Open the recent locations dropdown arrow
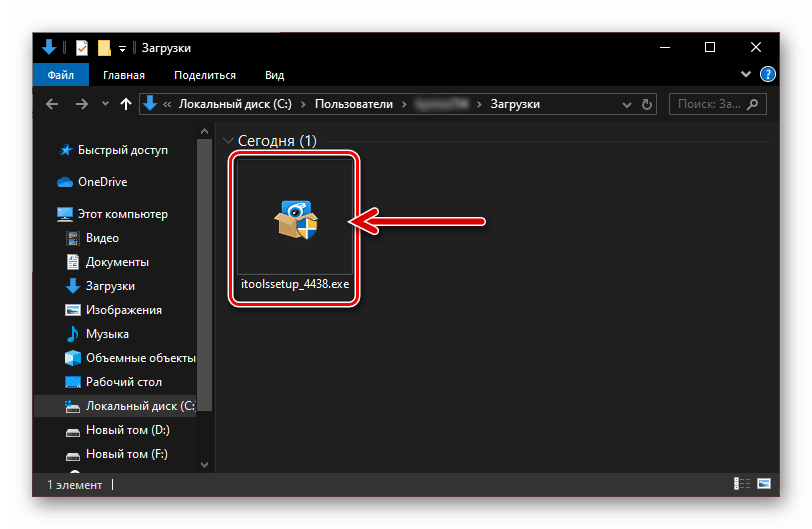The width and height of the screenshot is (812, 529). tap(105, 104)
